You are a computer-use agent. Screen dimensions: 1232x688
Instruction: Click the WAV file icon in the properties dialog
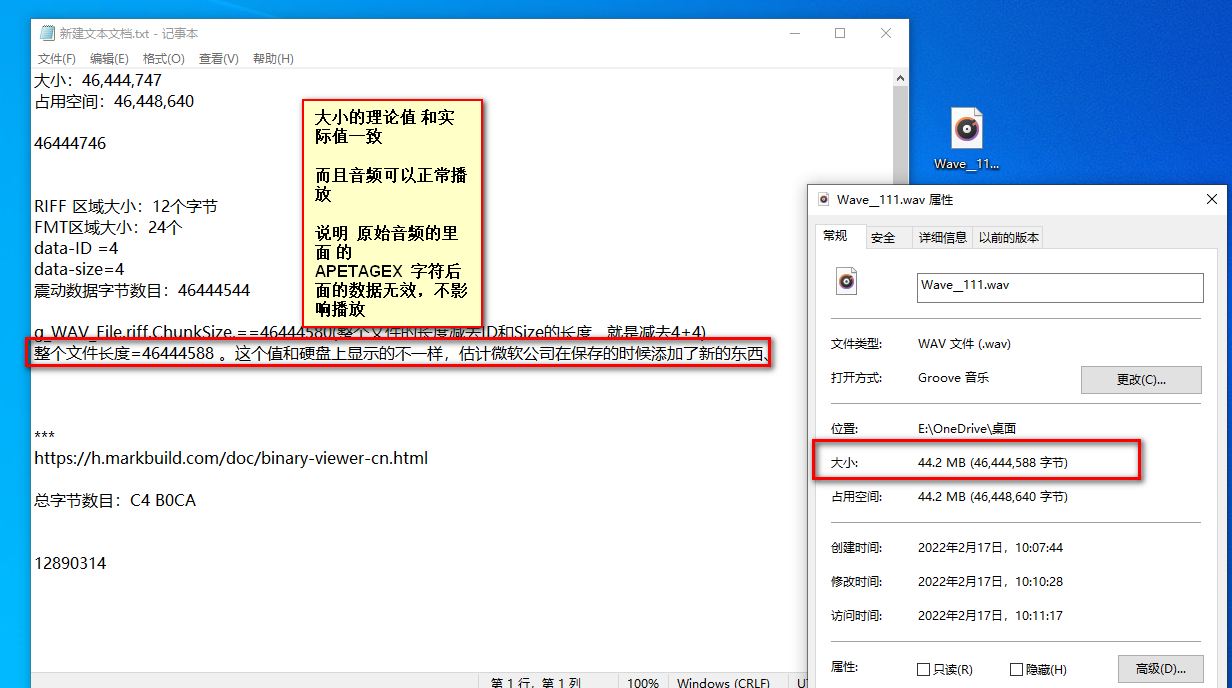point(846,281)
